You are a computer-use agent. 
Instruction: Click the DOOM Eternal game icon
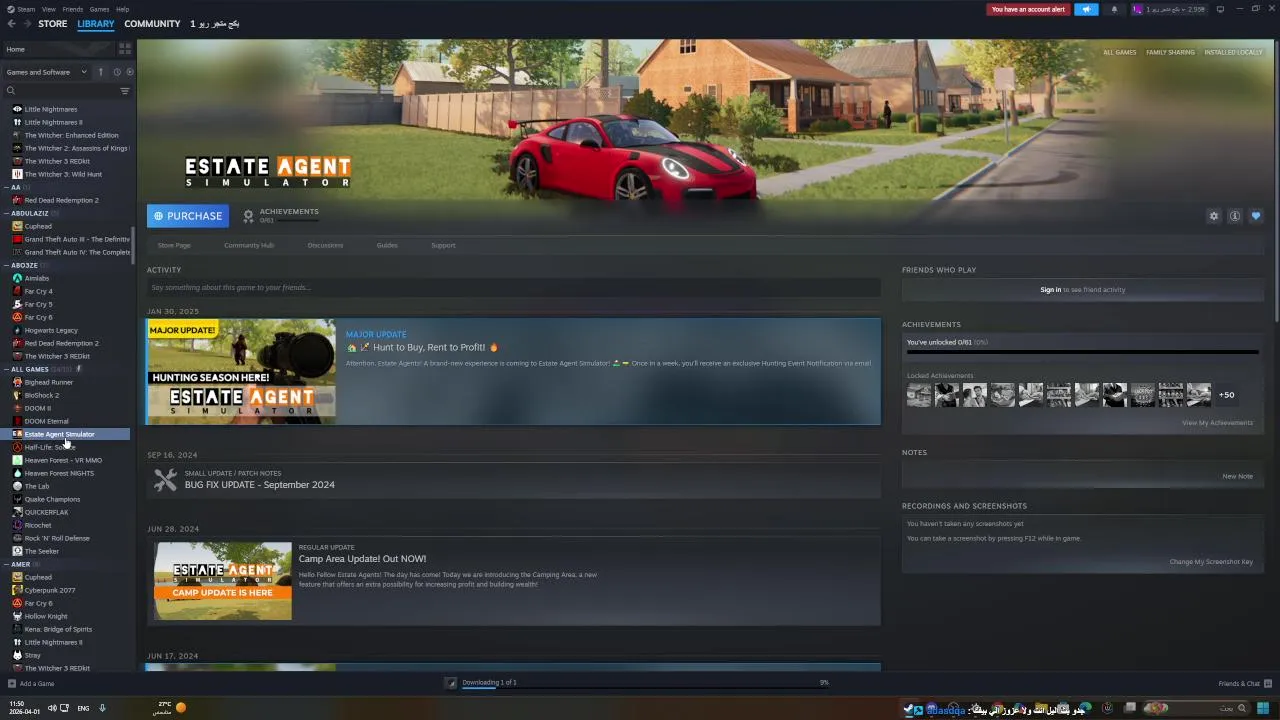(x=17, y=421)
